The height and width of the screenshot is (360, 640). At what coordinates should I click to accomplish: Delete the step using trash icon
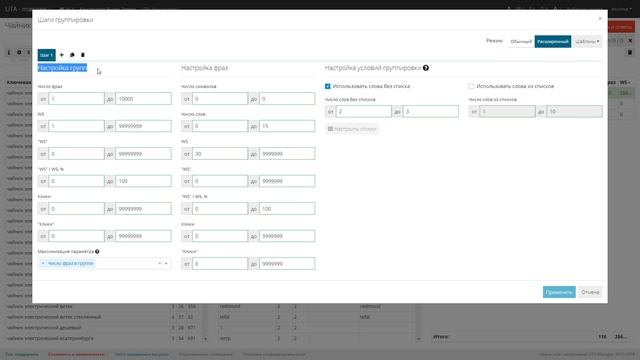coord(83,55)
